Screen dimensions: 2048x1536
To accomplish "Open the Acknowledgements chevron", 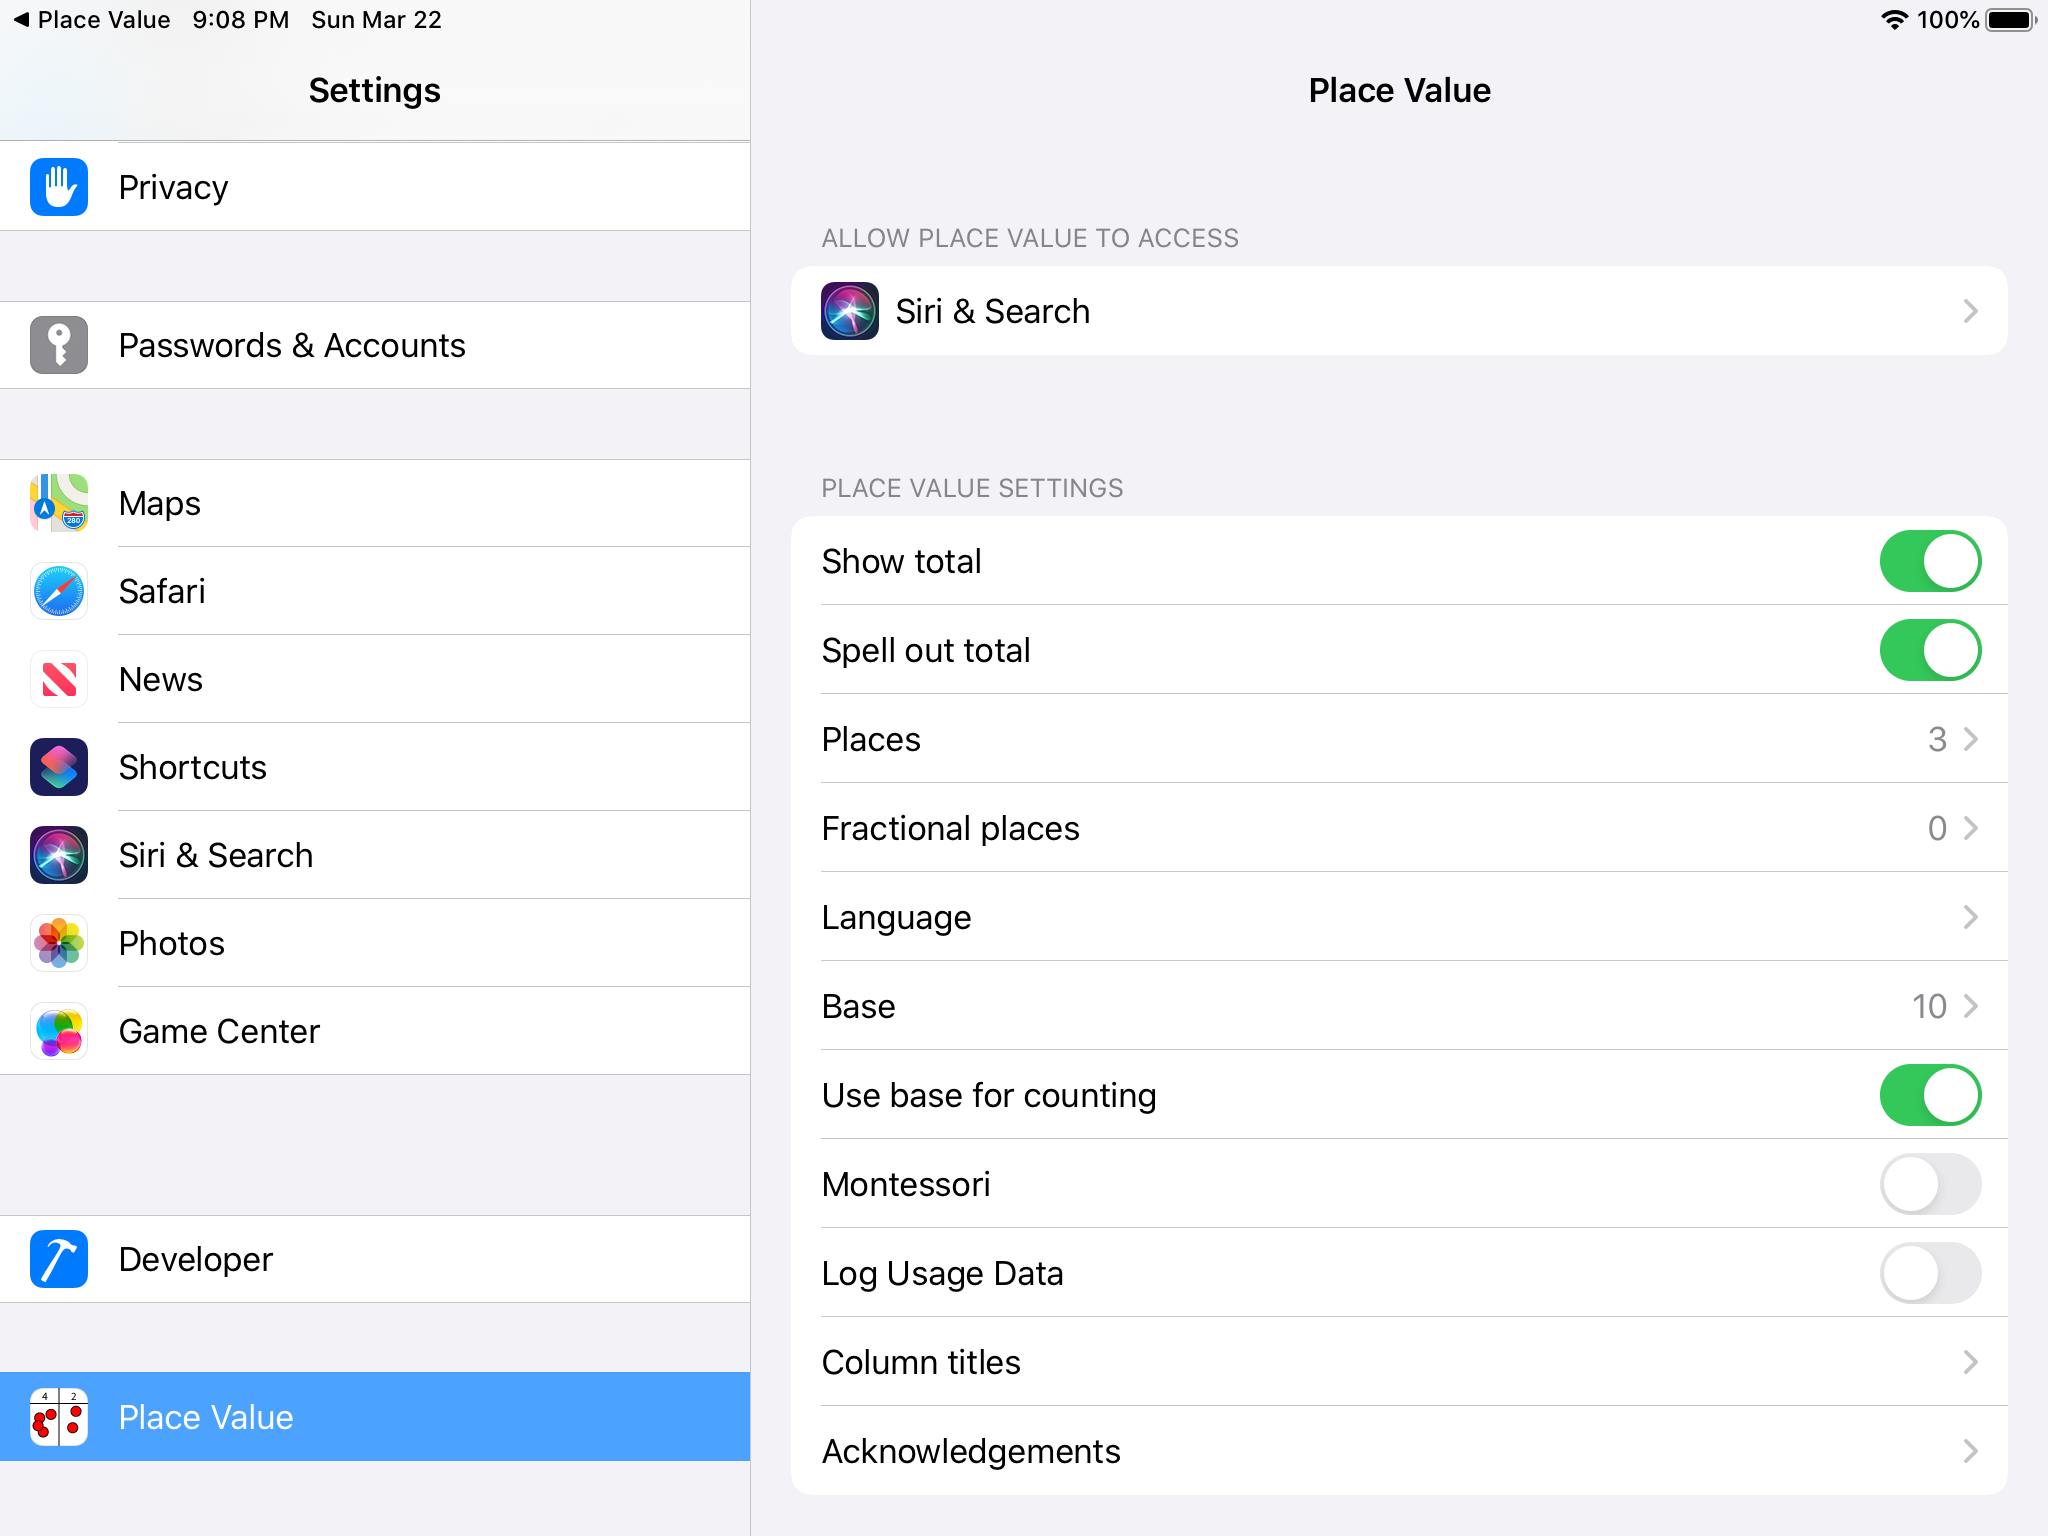I will [1970, 1451].
